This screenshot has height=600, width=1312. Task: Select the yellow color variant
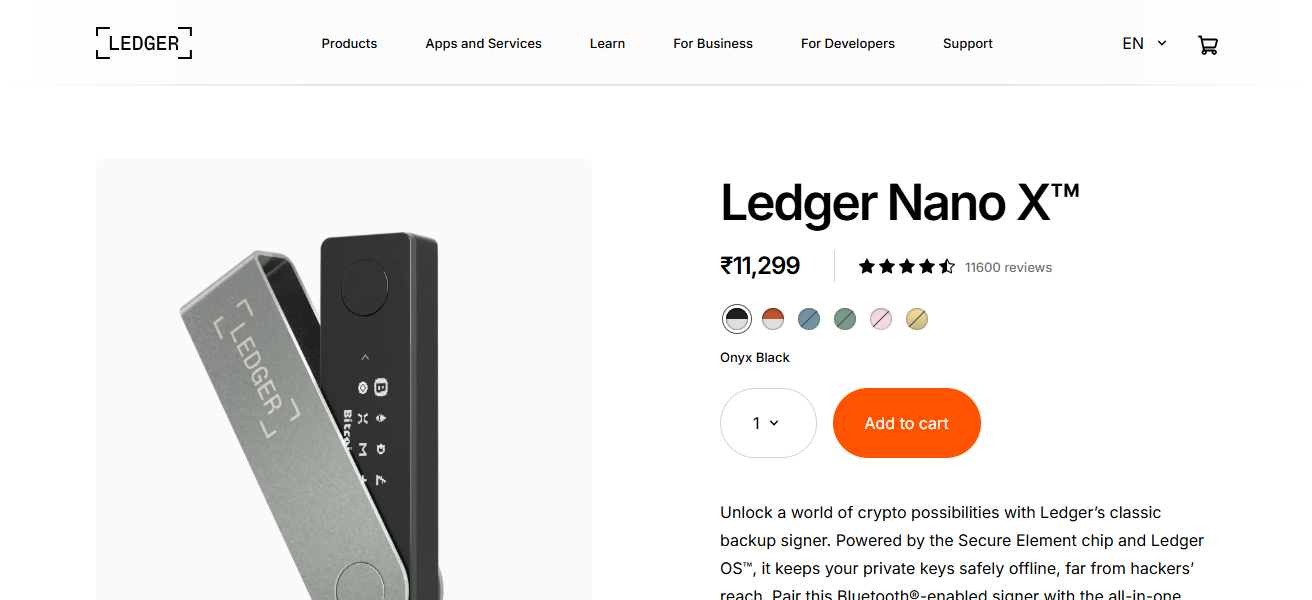[x=916, y=318]
